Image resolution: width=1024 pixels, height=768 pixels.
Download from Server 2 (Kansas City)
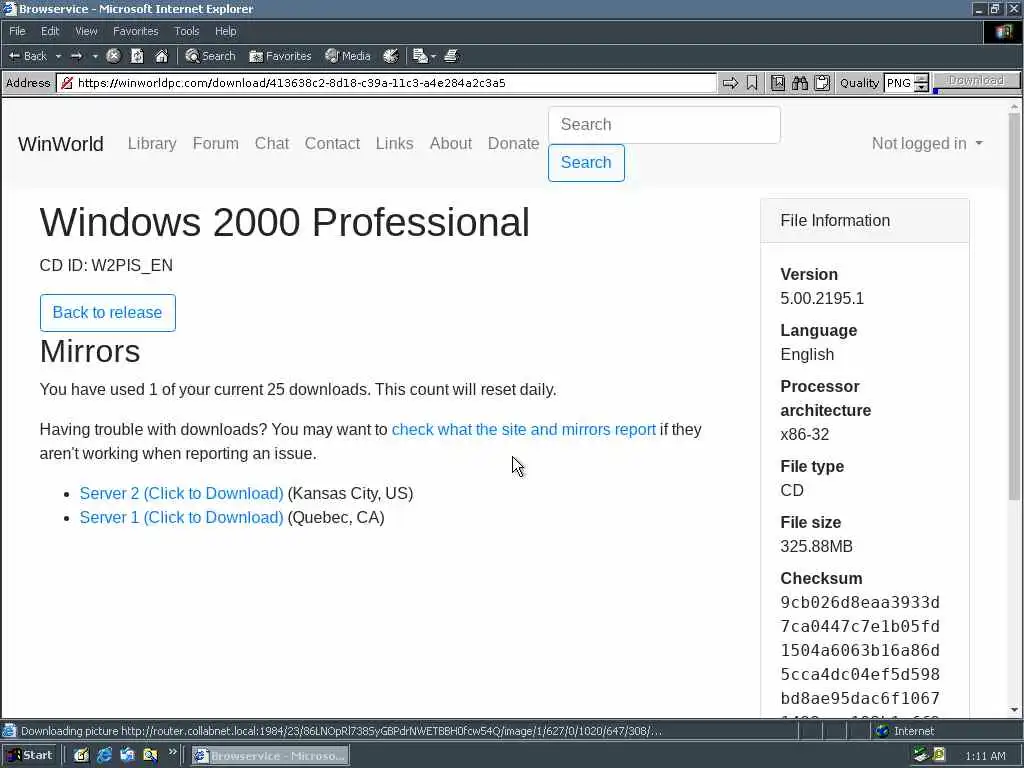pyautogui.click(x=182, y=494)
